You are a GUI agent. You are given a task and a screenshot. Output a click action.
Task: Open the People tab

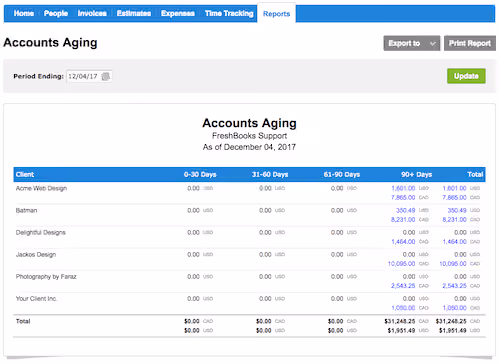(56, 13)
